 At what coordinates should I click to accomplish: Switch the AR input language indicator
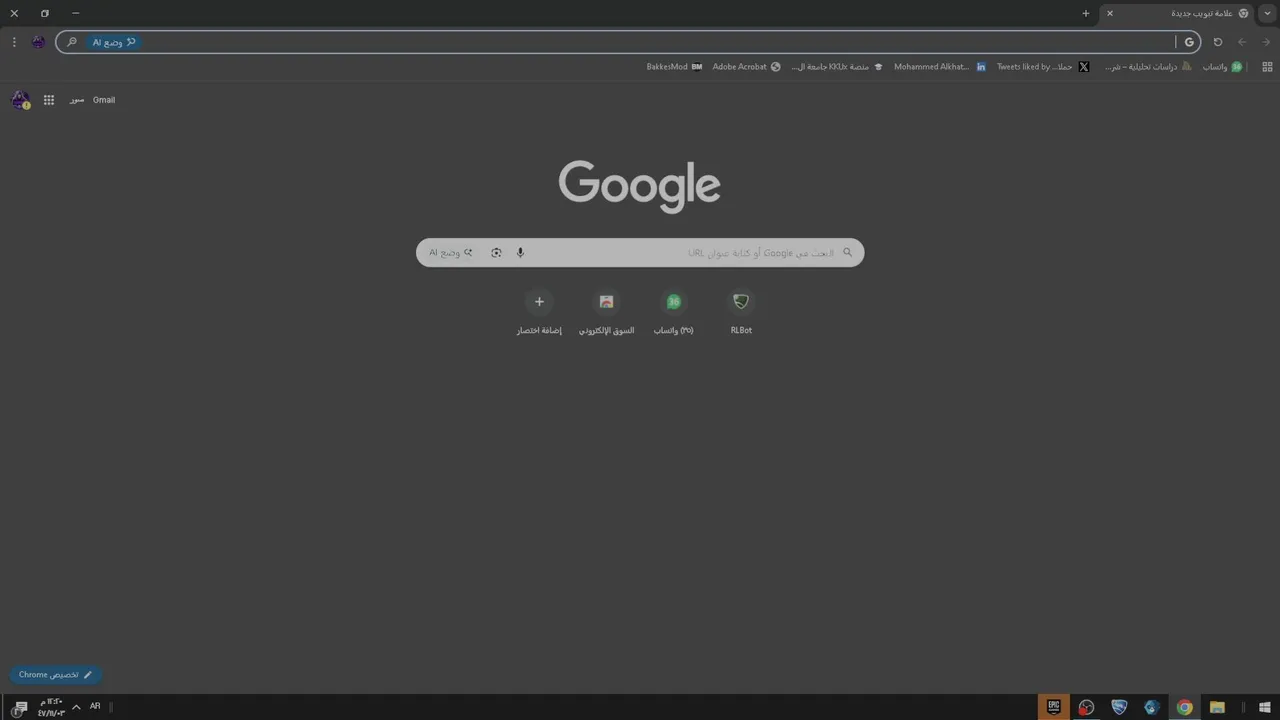[95, 706]
